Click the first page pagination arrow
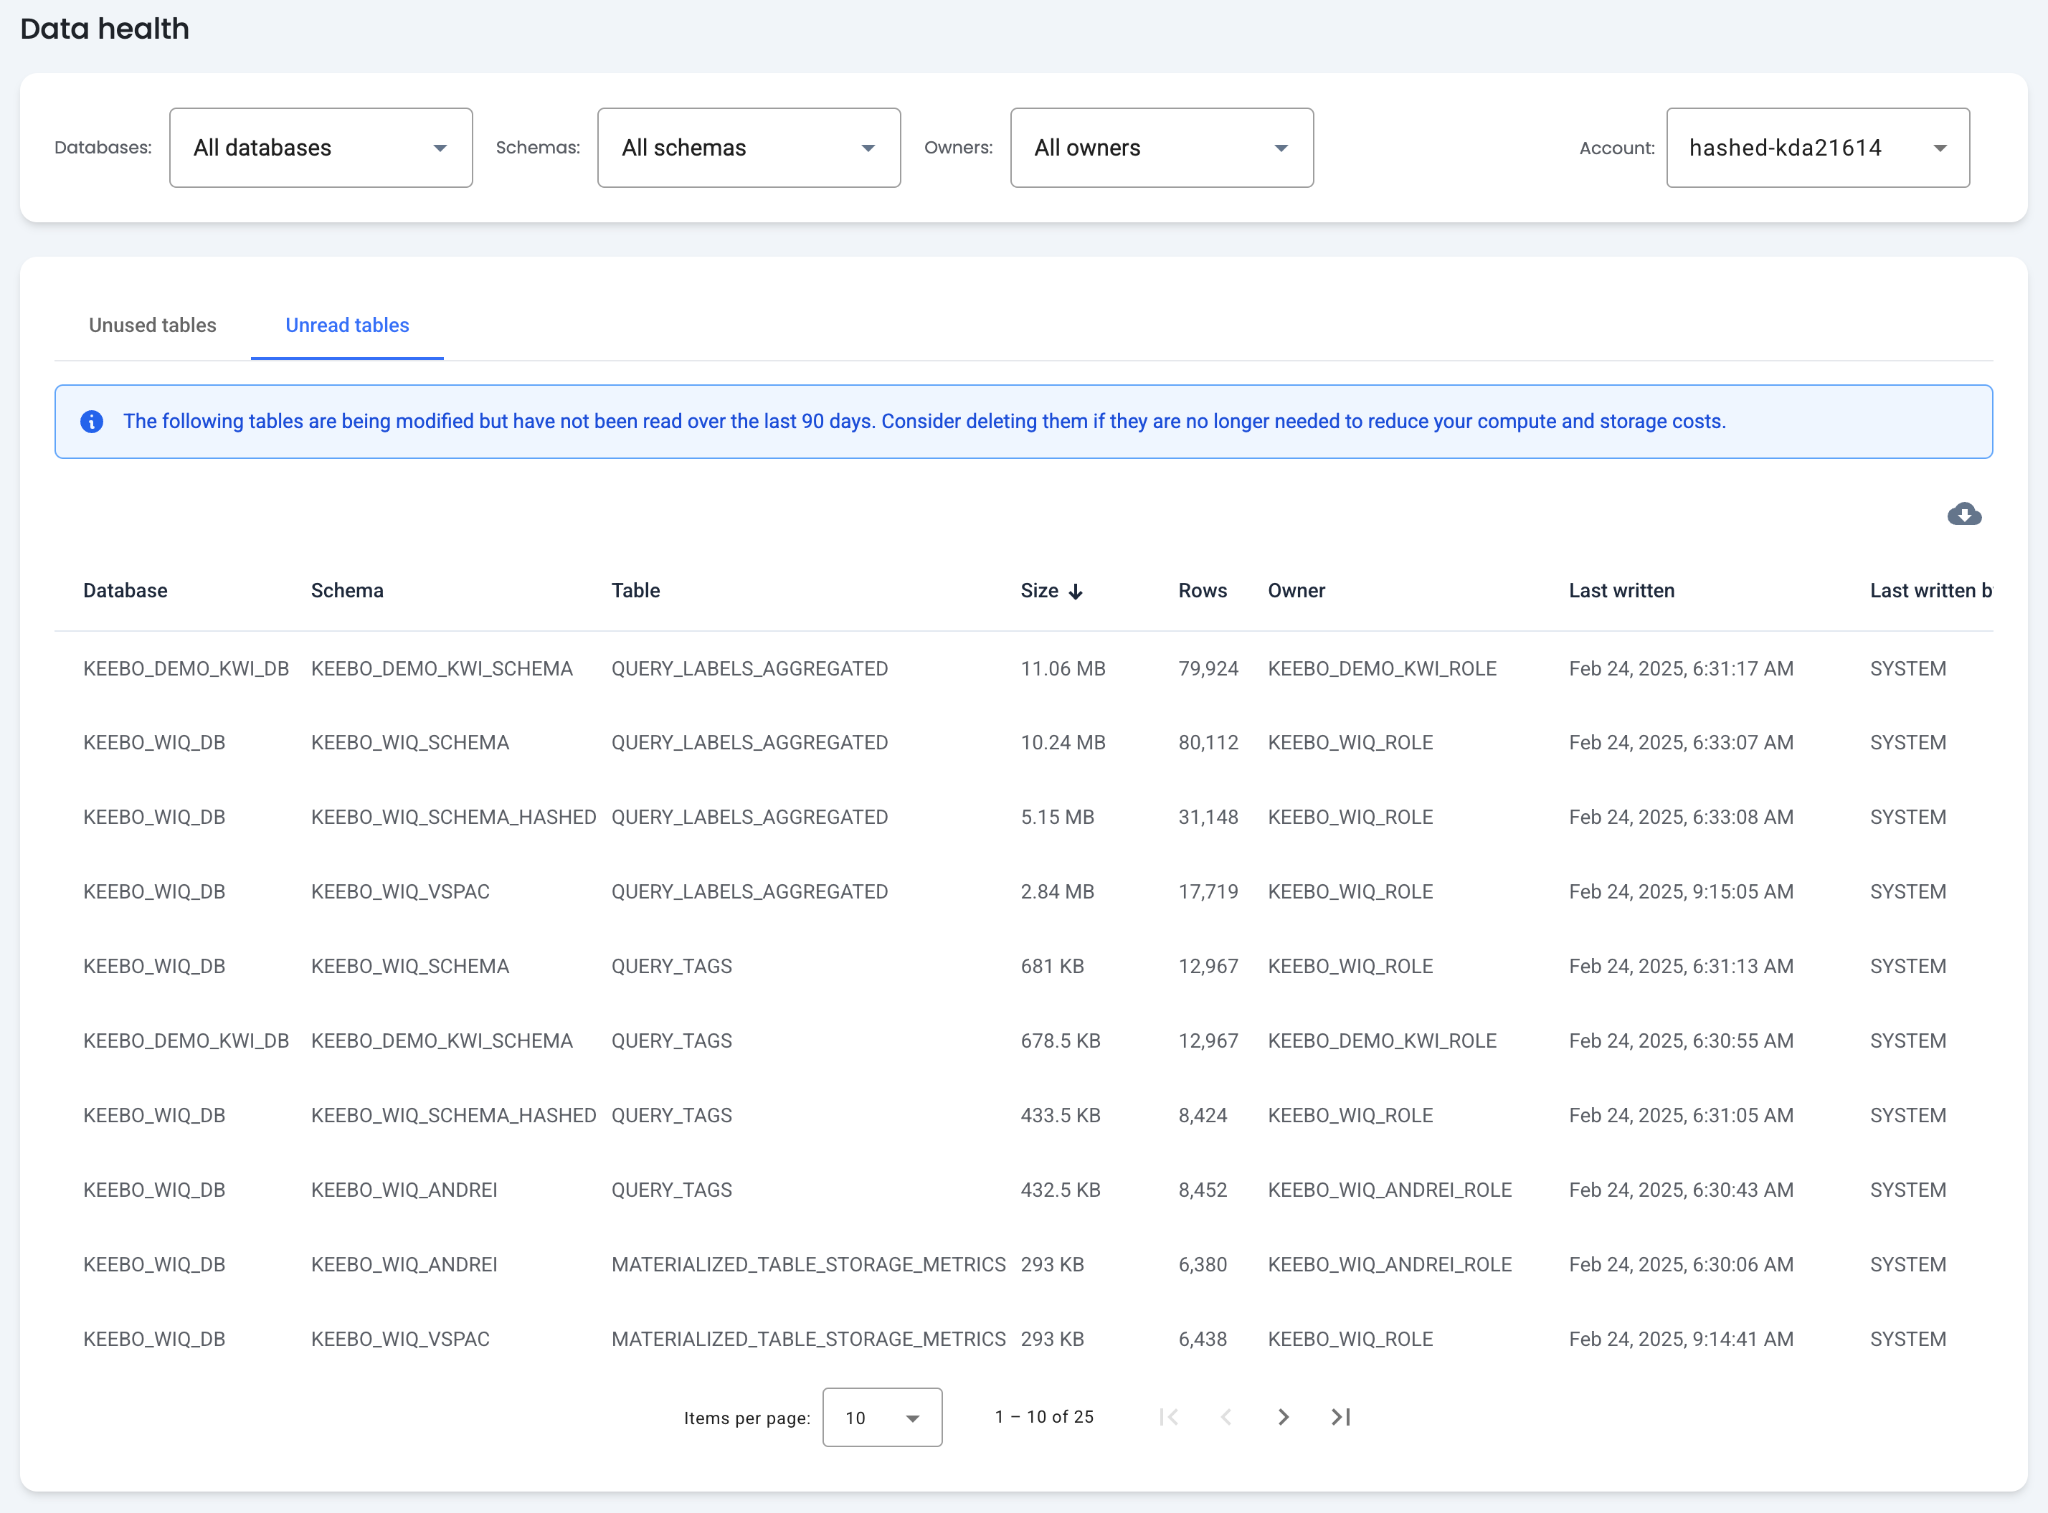The width and height of the screenshot is (2048, 1513). (x=1168, y=1417)
